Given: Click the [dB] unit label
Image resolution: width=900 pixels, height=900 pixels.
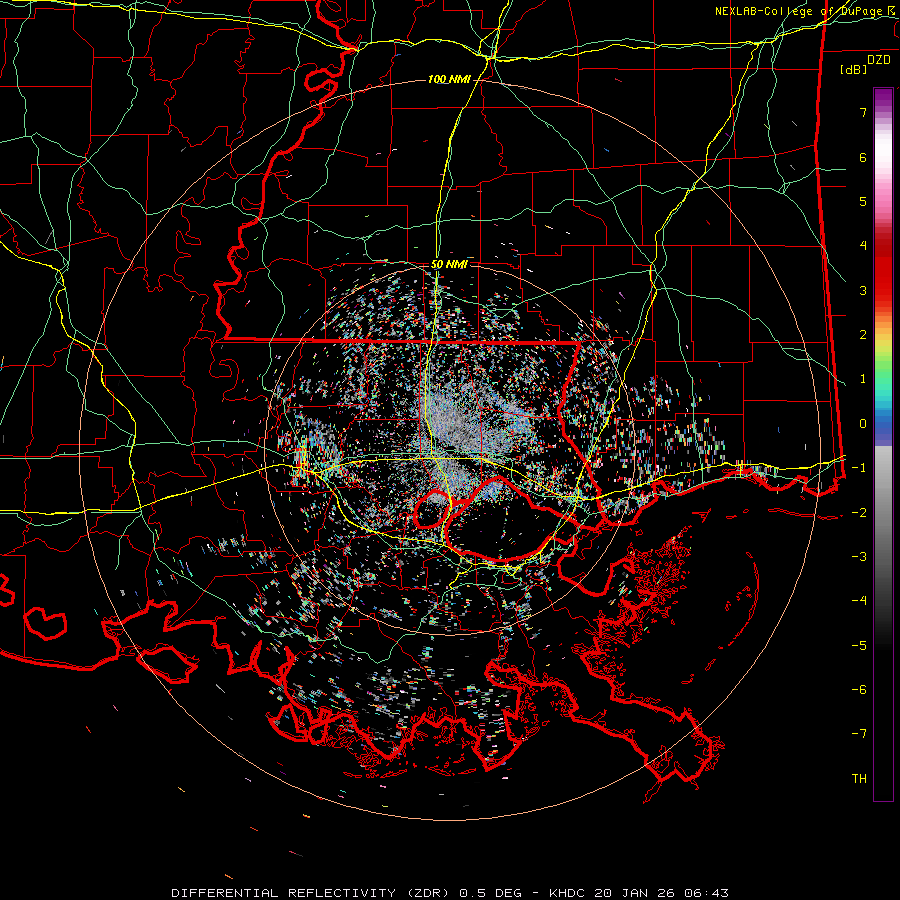Looking at the screenshot, I should tap(854, 69).
